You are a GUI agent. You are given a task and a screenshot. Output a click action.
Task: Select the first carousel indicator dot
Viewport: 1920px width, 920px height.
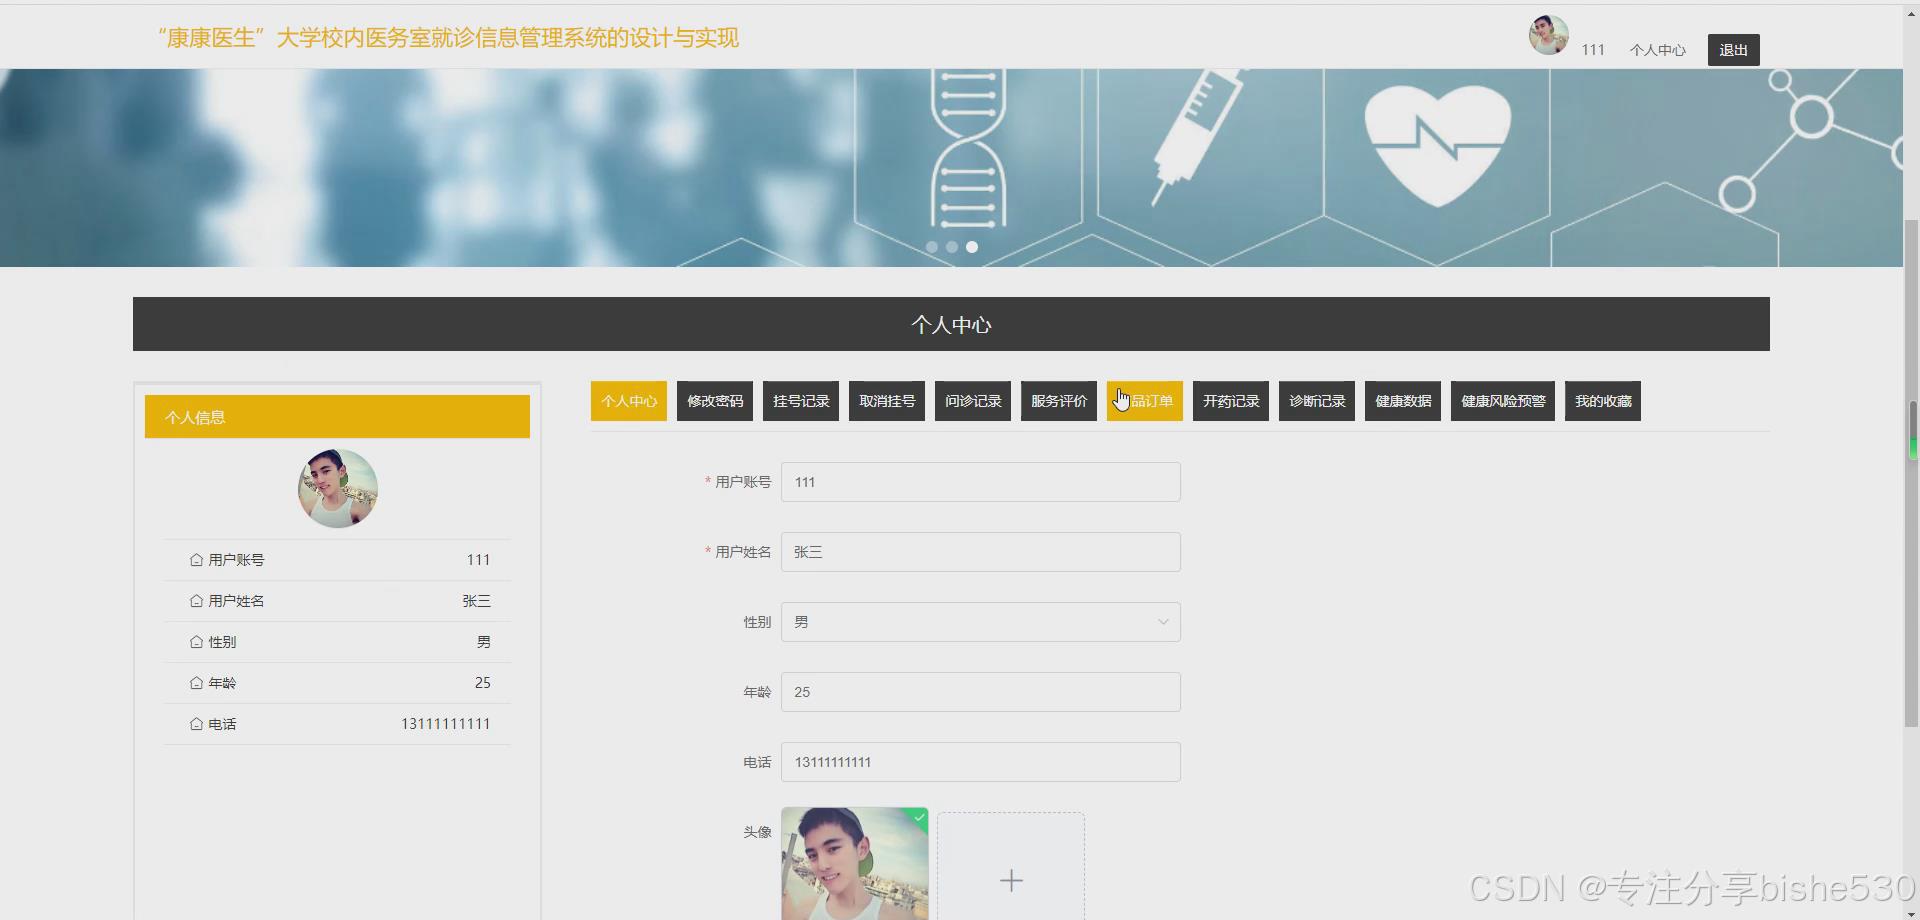coord(932,247)
